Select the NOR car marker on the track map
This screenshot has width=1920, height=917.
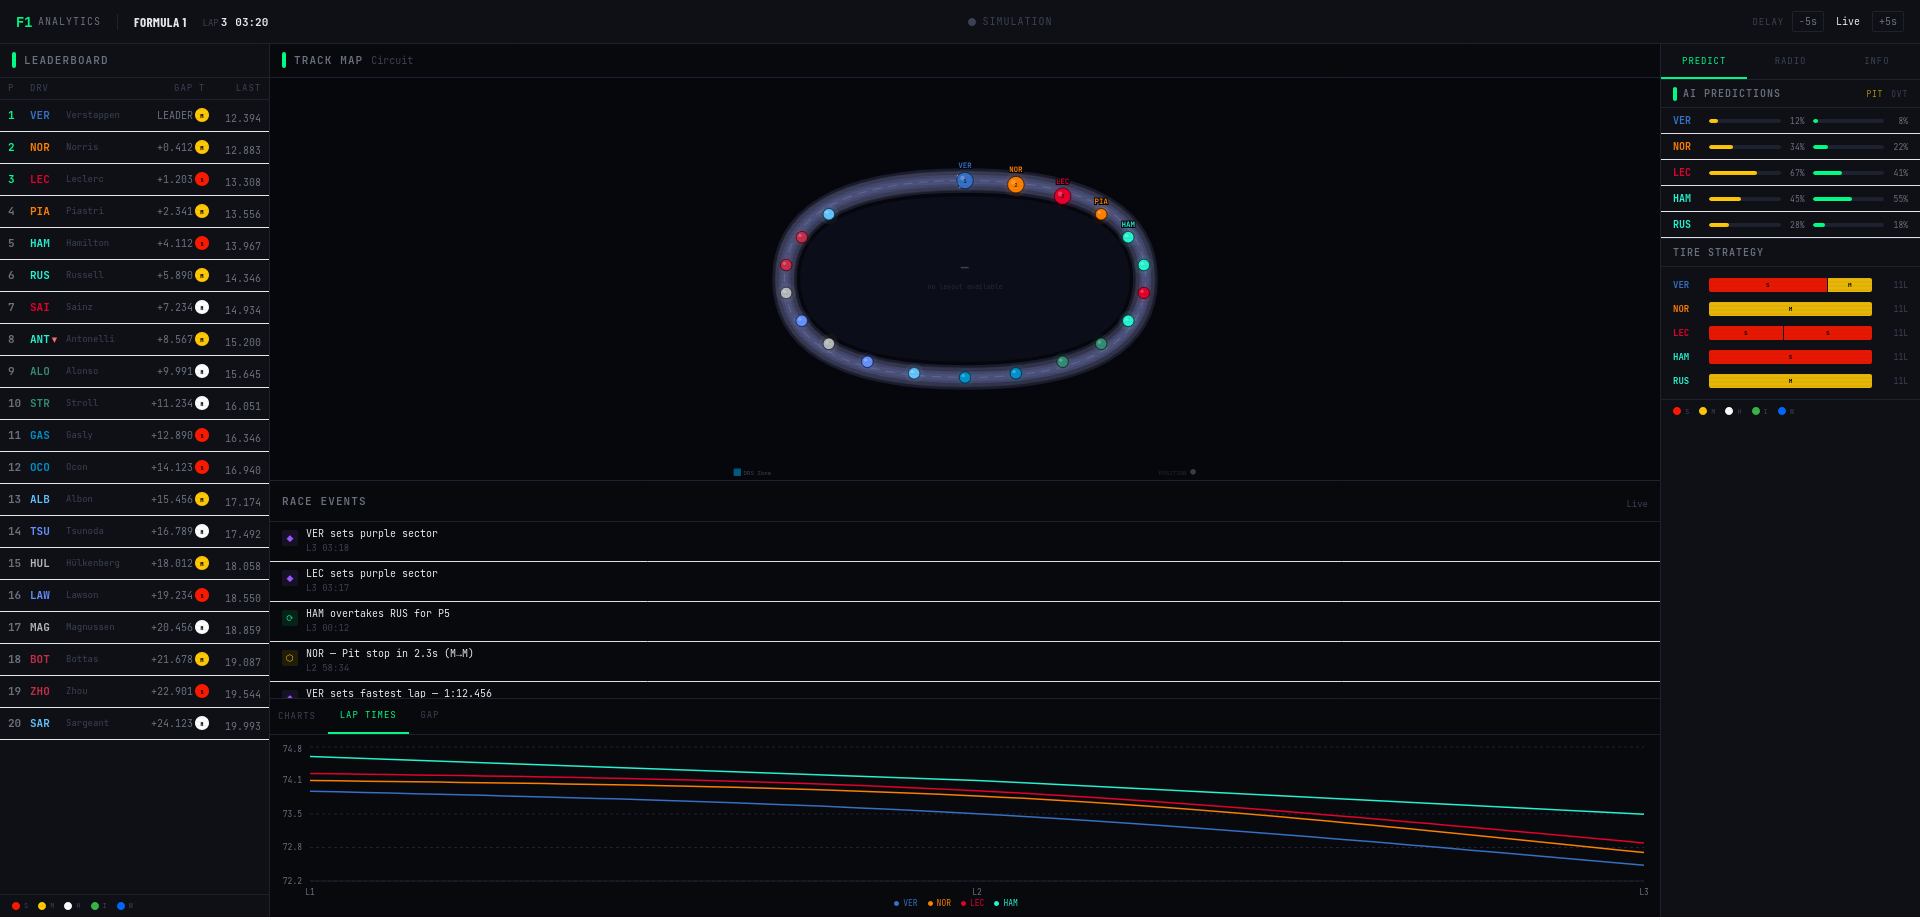click(1016, 184)
